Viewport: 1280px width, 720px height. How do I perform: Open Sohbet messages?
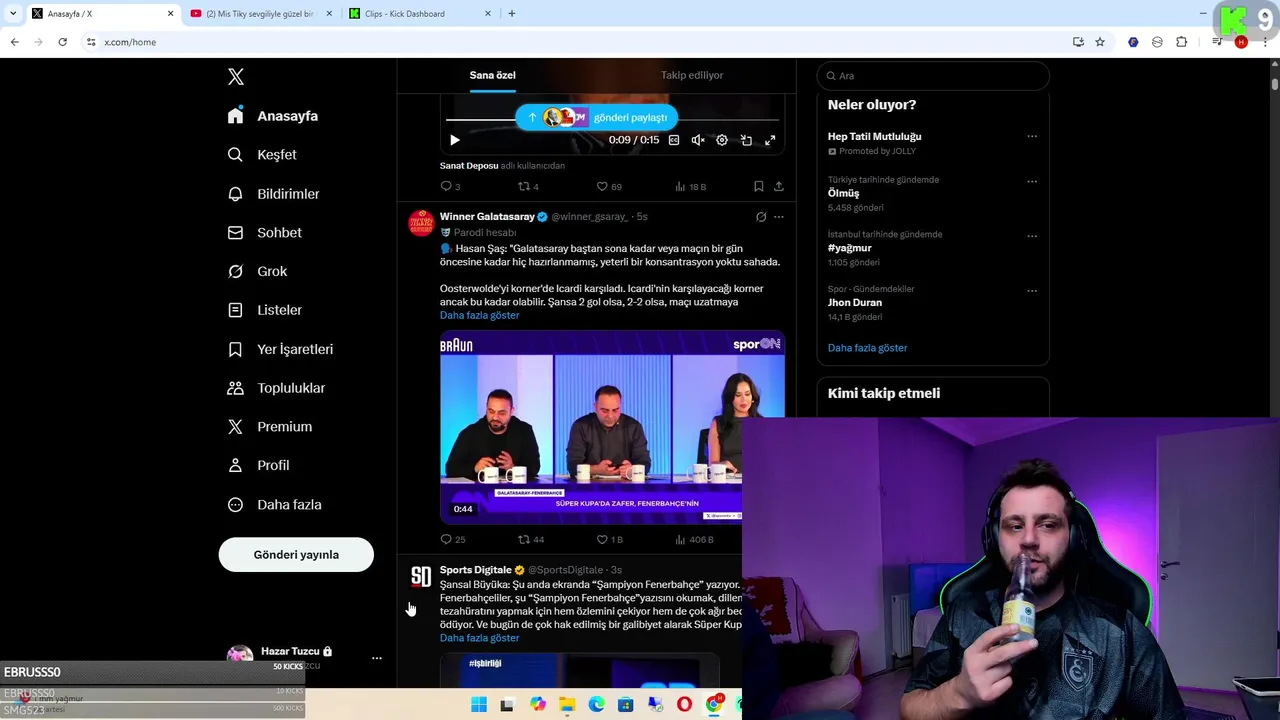pos(264,233)
